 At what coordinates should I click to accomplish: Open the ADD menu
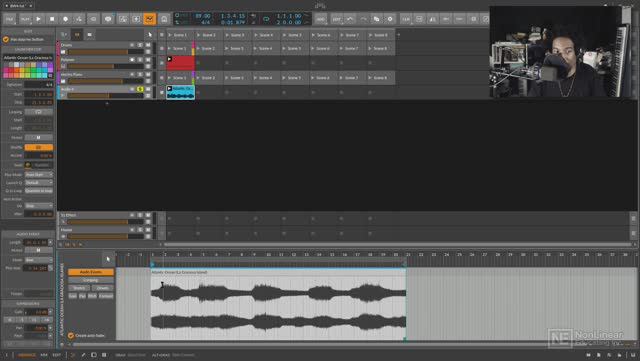point(321,19)
